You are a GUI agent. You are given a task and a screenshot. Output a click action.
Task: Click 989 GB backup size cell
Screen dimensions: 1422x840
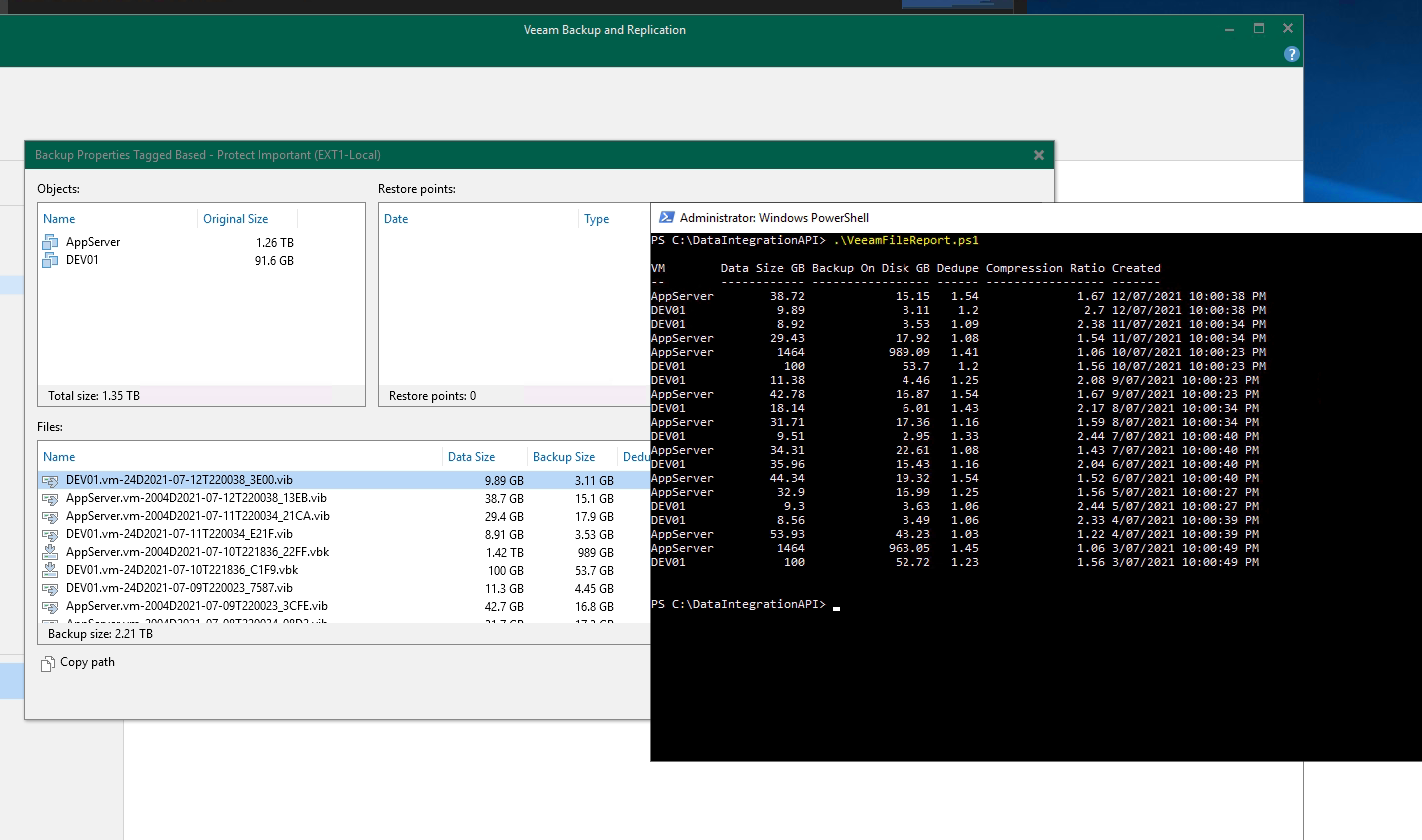[595, 553]
